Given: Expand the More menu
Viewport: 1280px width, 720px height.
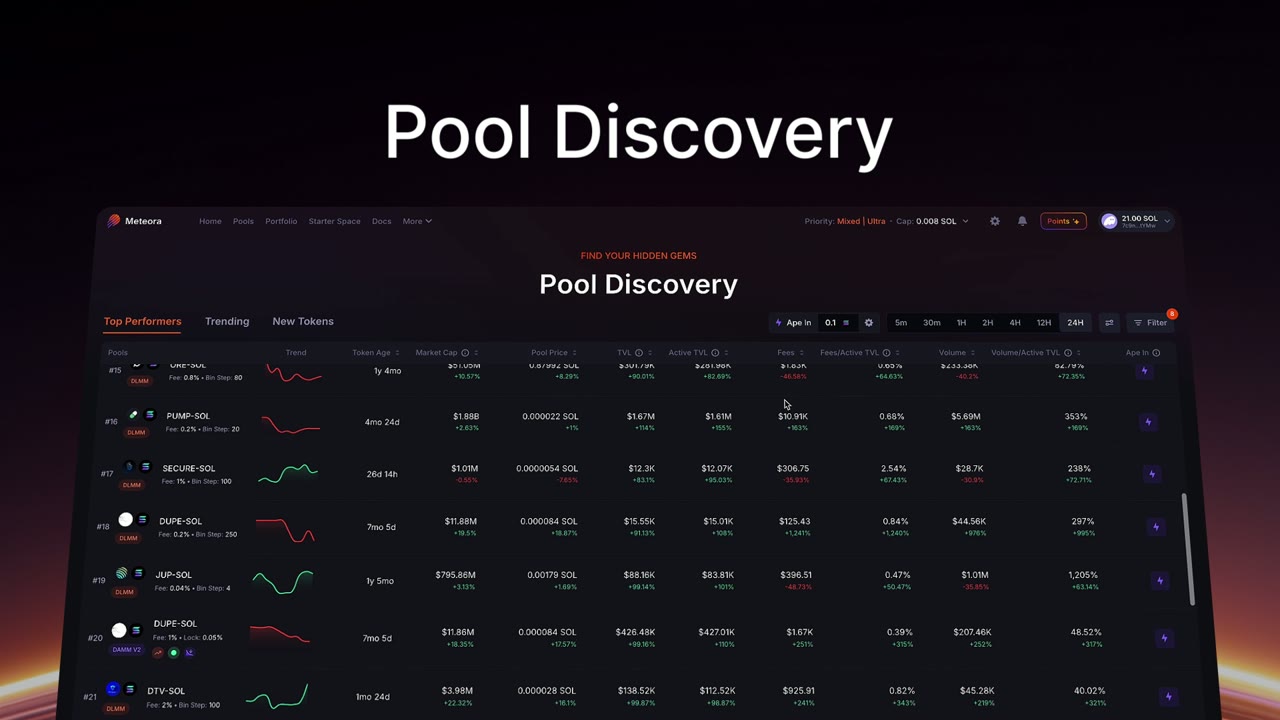Looking at the screenshot, I should click(417, 221).
